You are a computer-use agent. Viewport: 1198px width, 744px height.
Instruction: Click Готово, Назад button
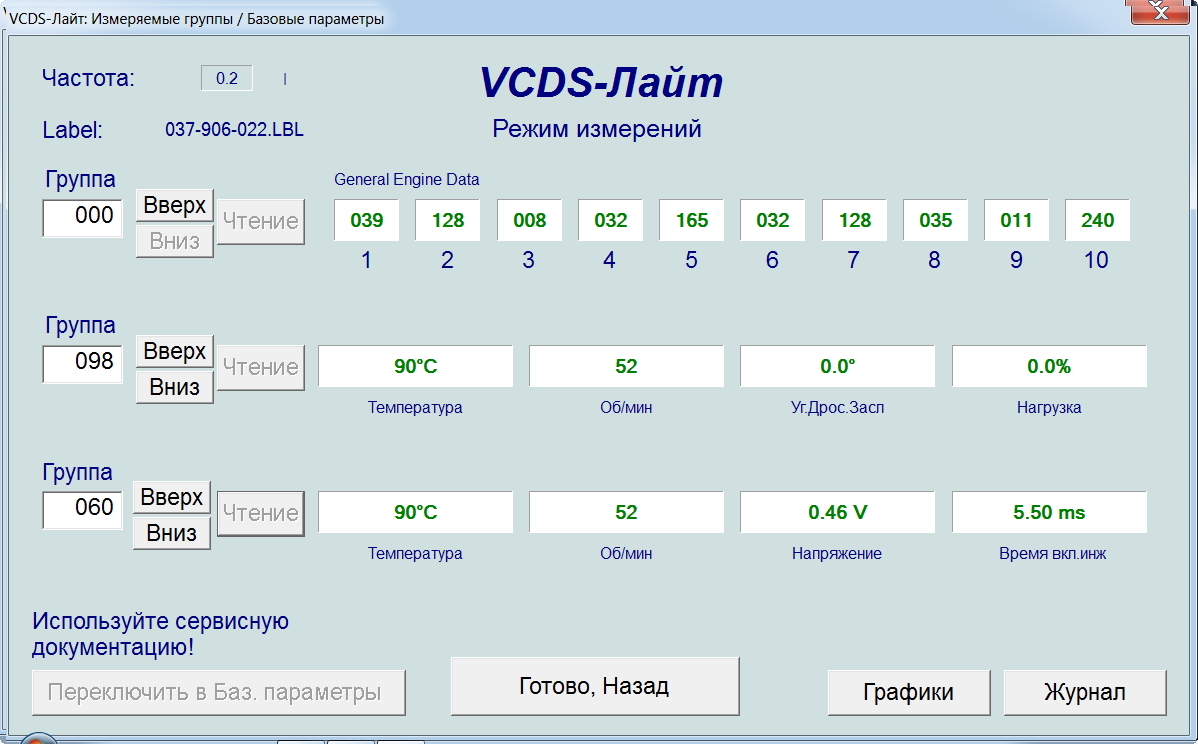(x=595, y=686)
